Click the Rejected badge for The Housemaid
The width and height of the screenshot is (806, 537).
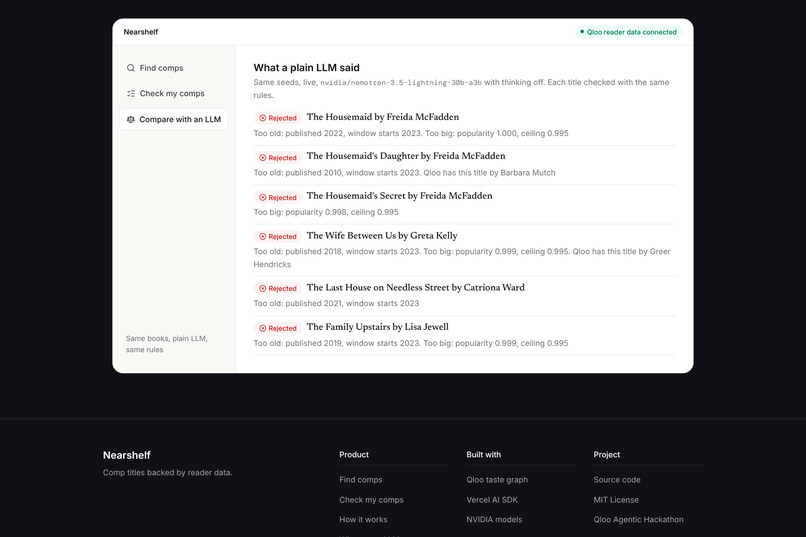pos(278,118)
